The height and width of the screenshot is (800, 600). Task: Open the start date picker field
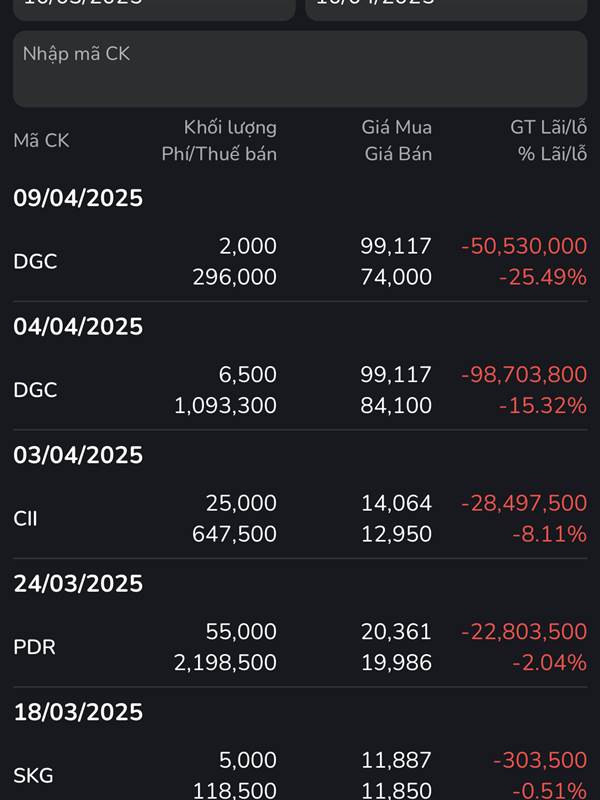[x=154, y=9]
